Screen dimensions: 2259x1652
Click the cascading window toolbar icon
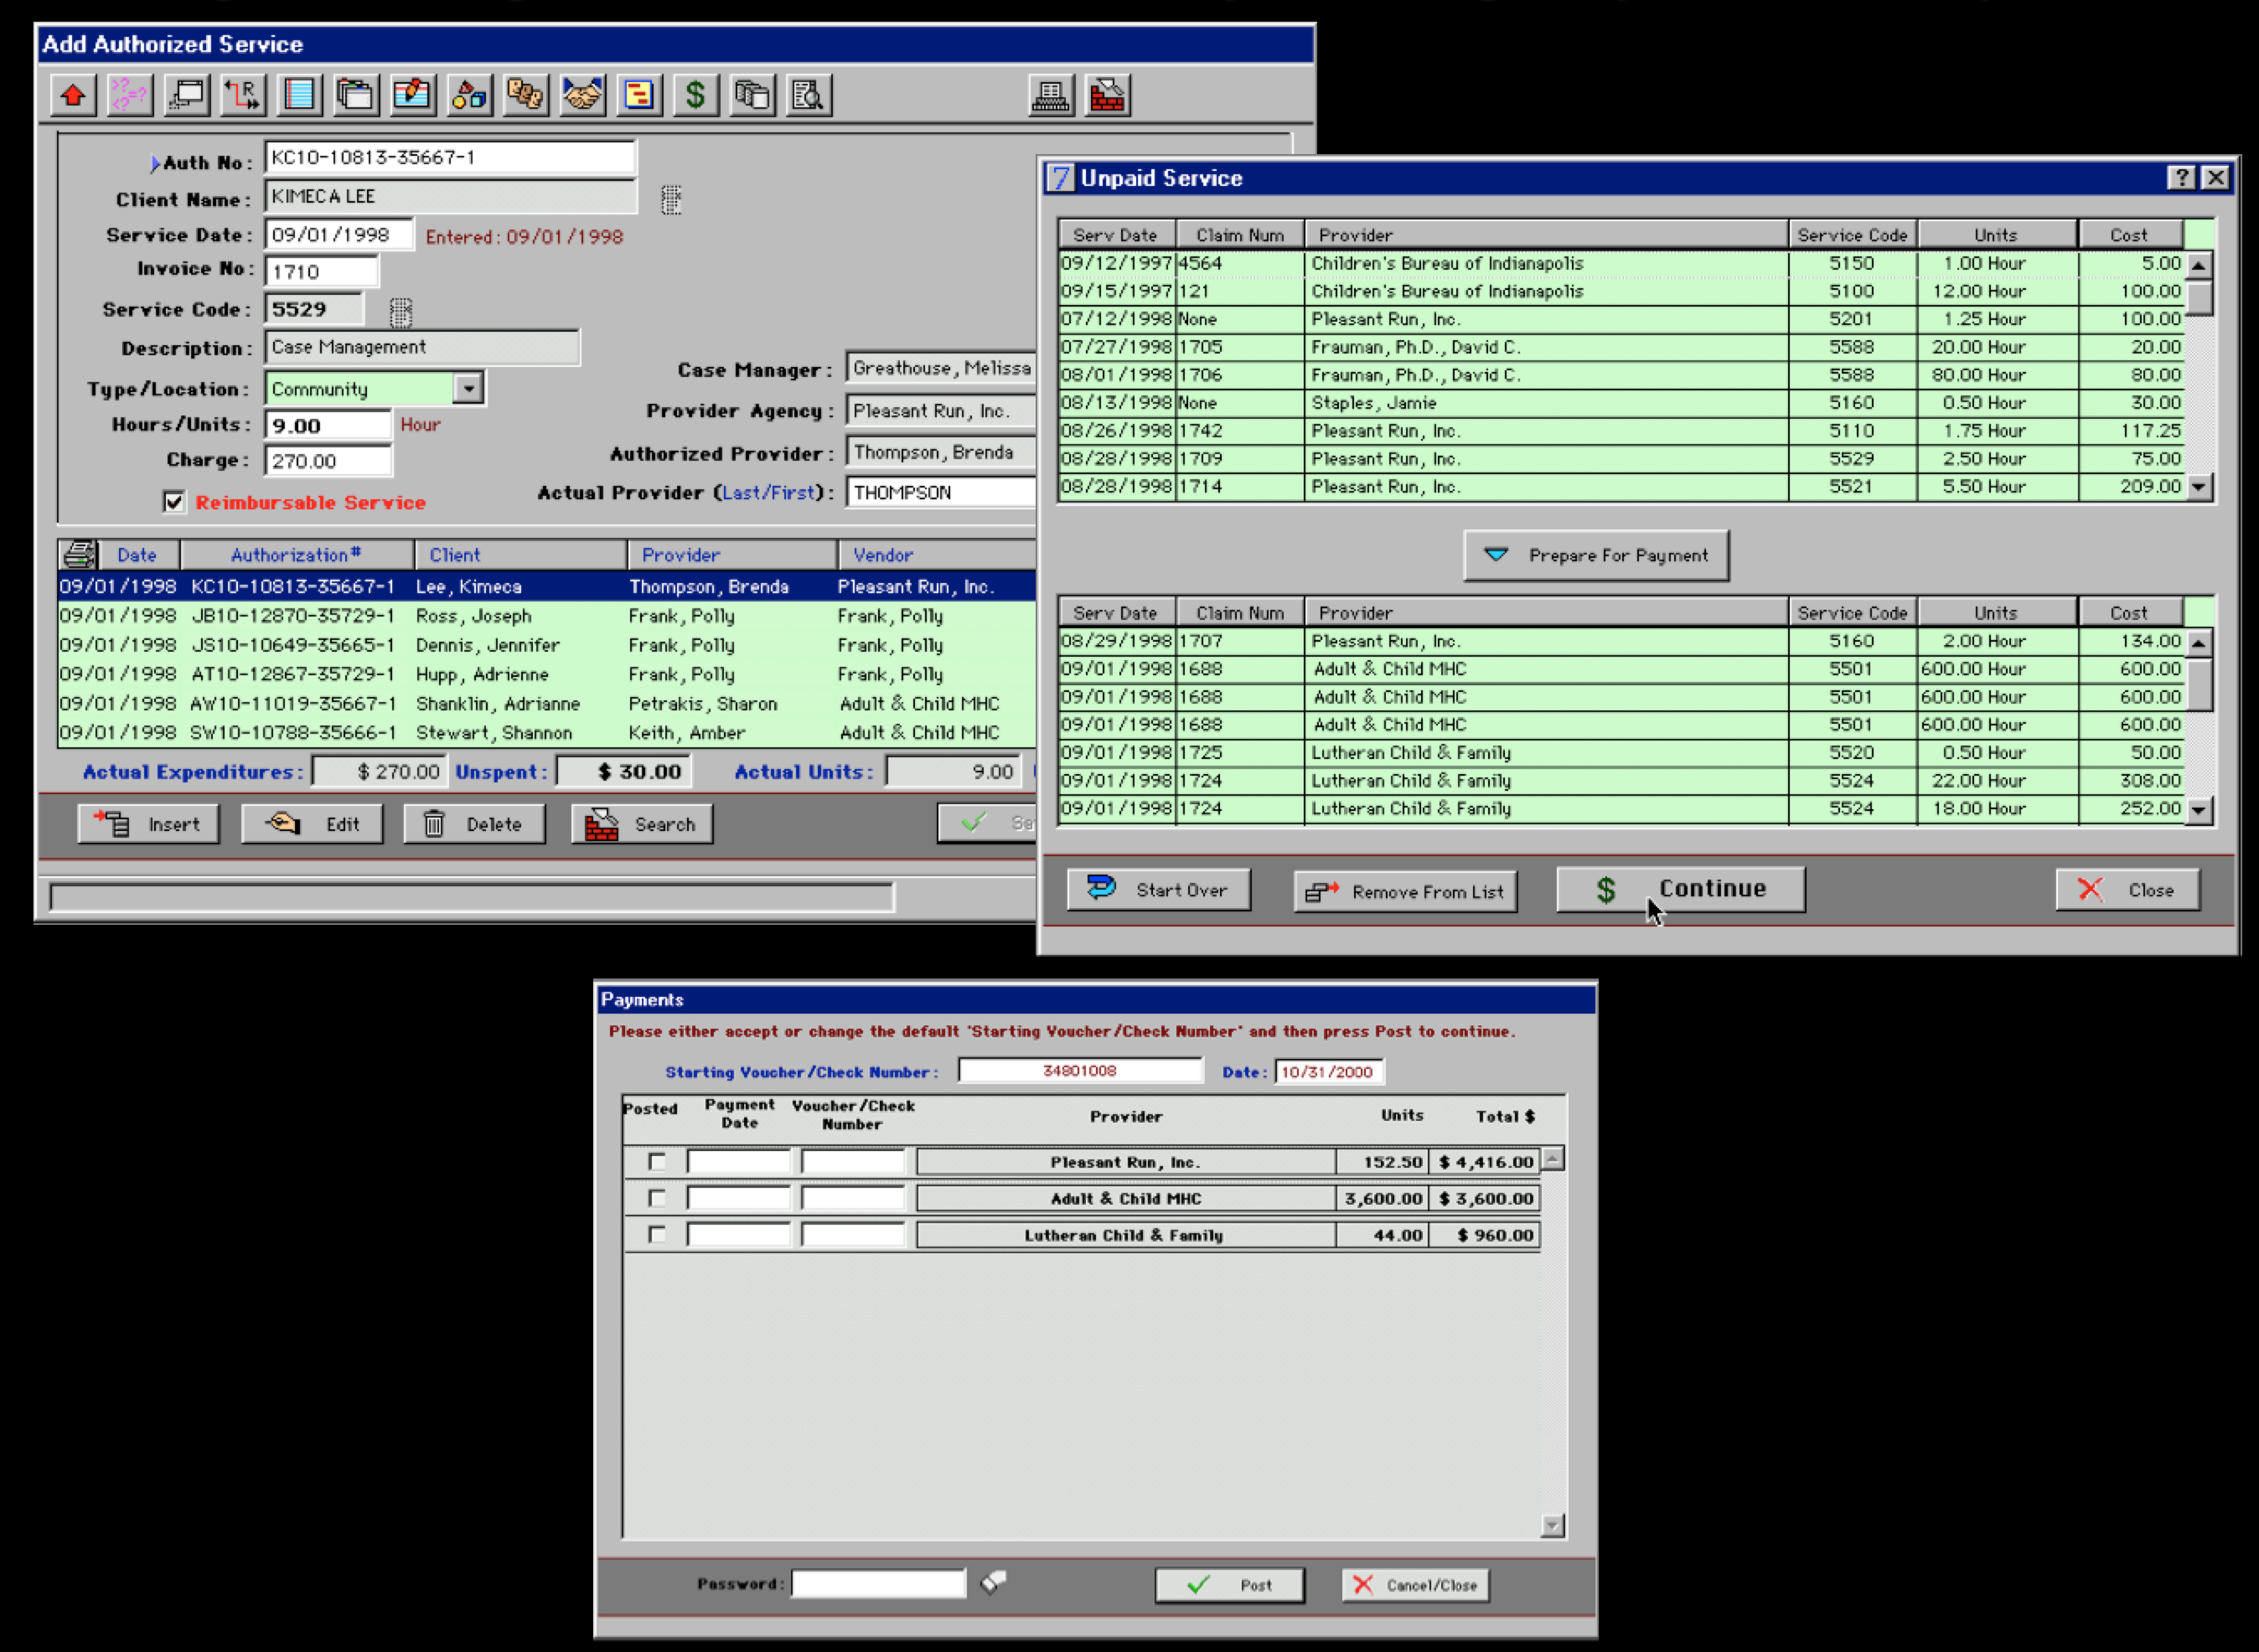point(187,96)
